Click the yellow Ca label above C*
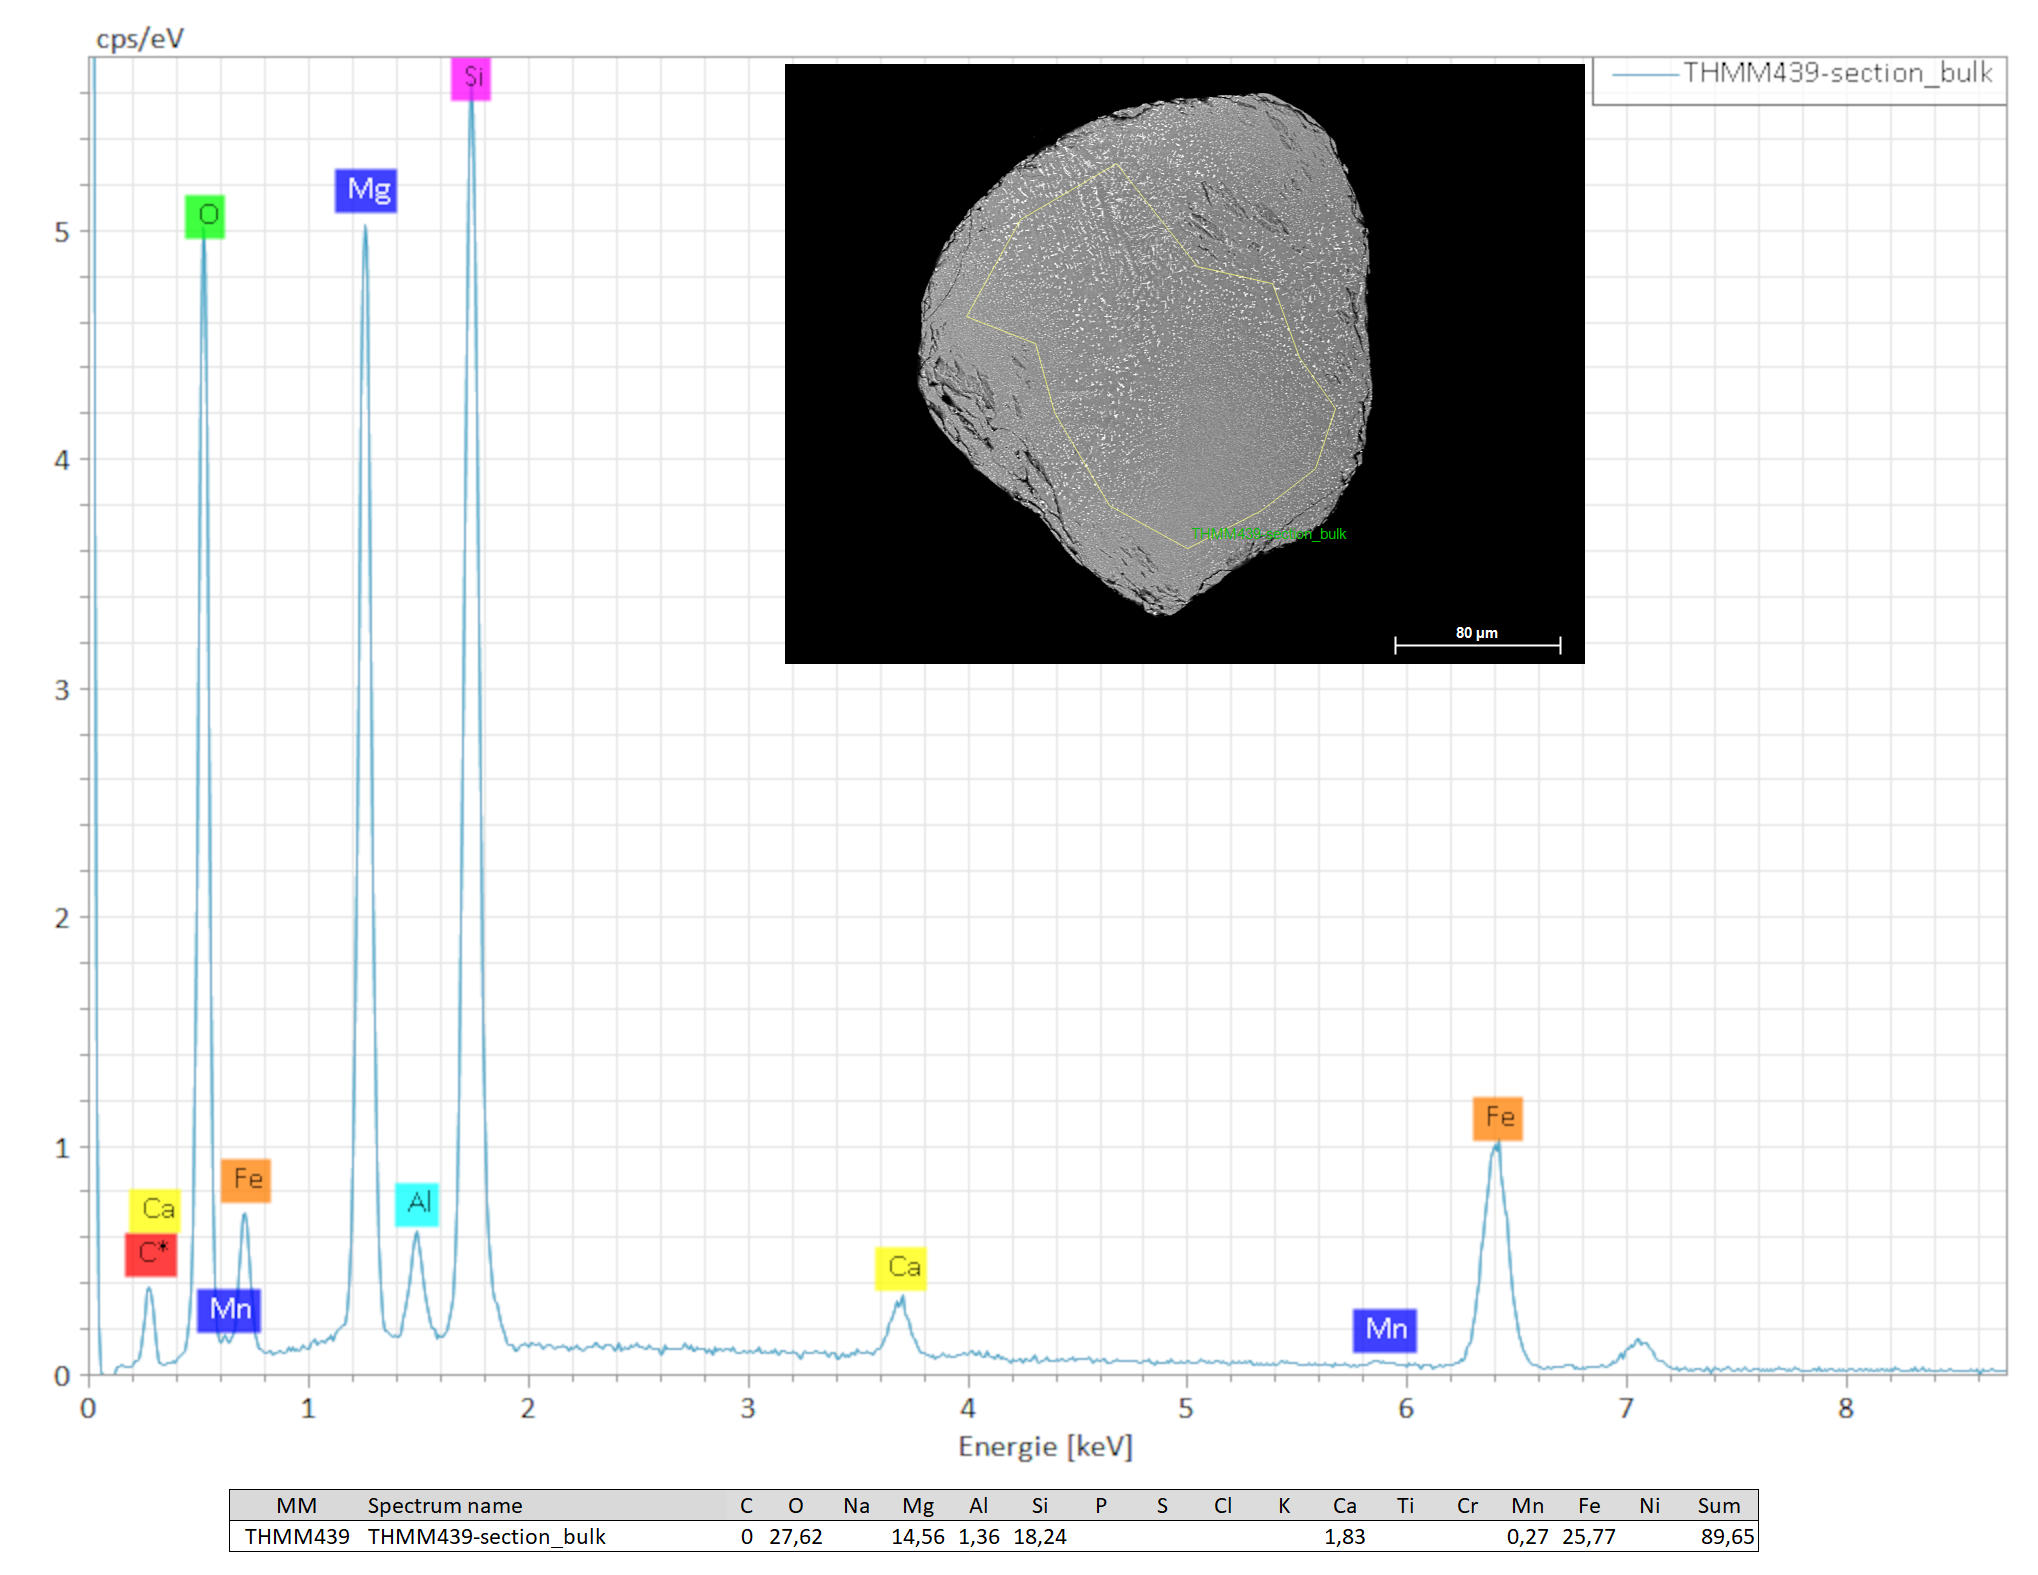 [x=155, y=1210]
